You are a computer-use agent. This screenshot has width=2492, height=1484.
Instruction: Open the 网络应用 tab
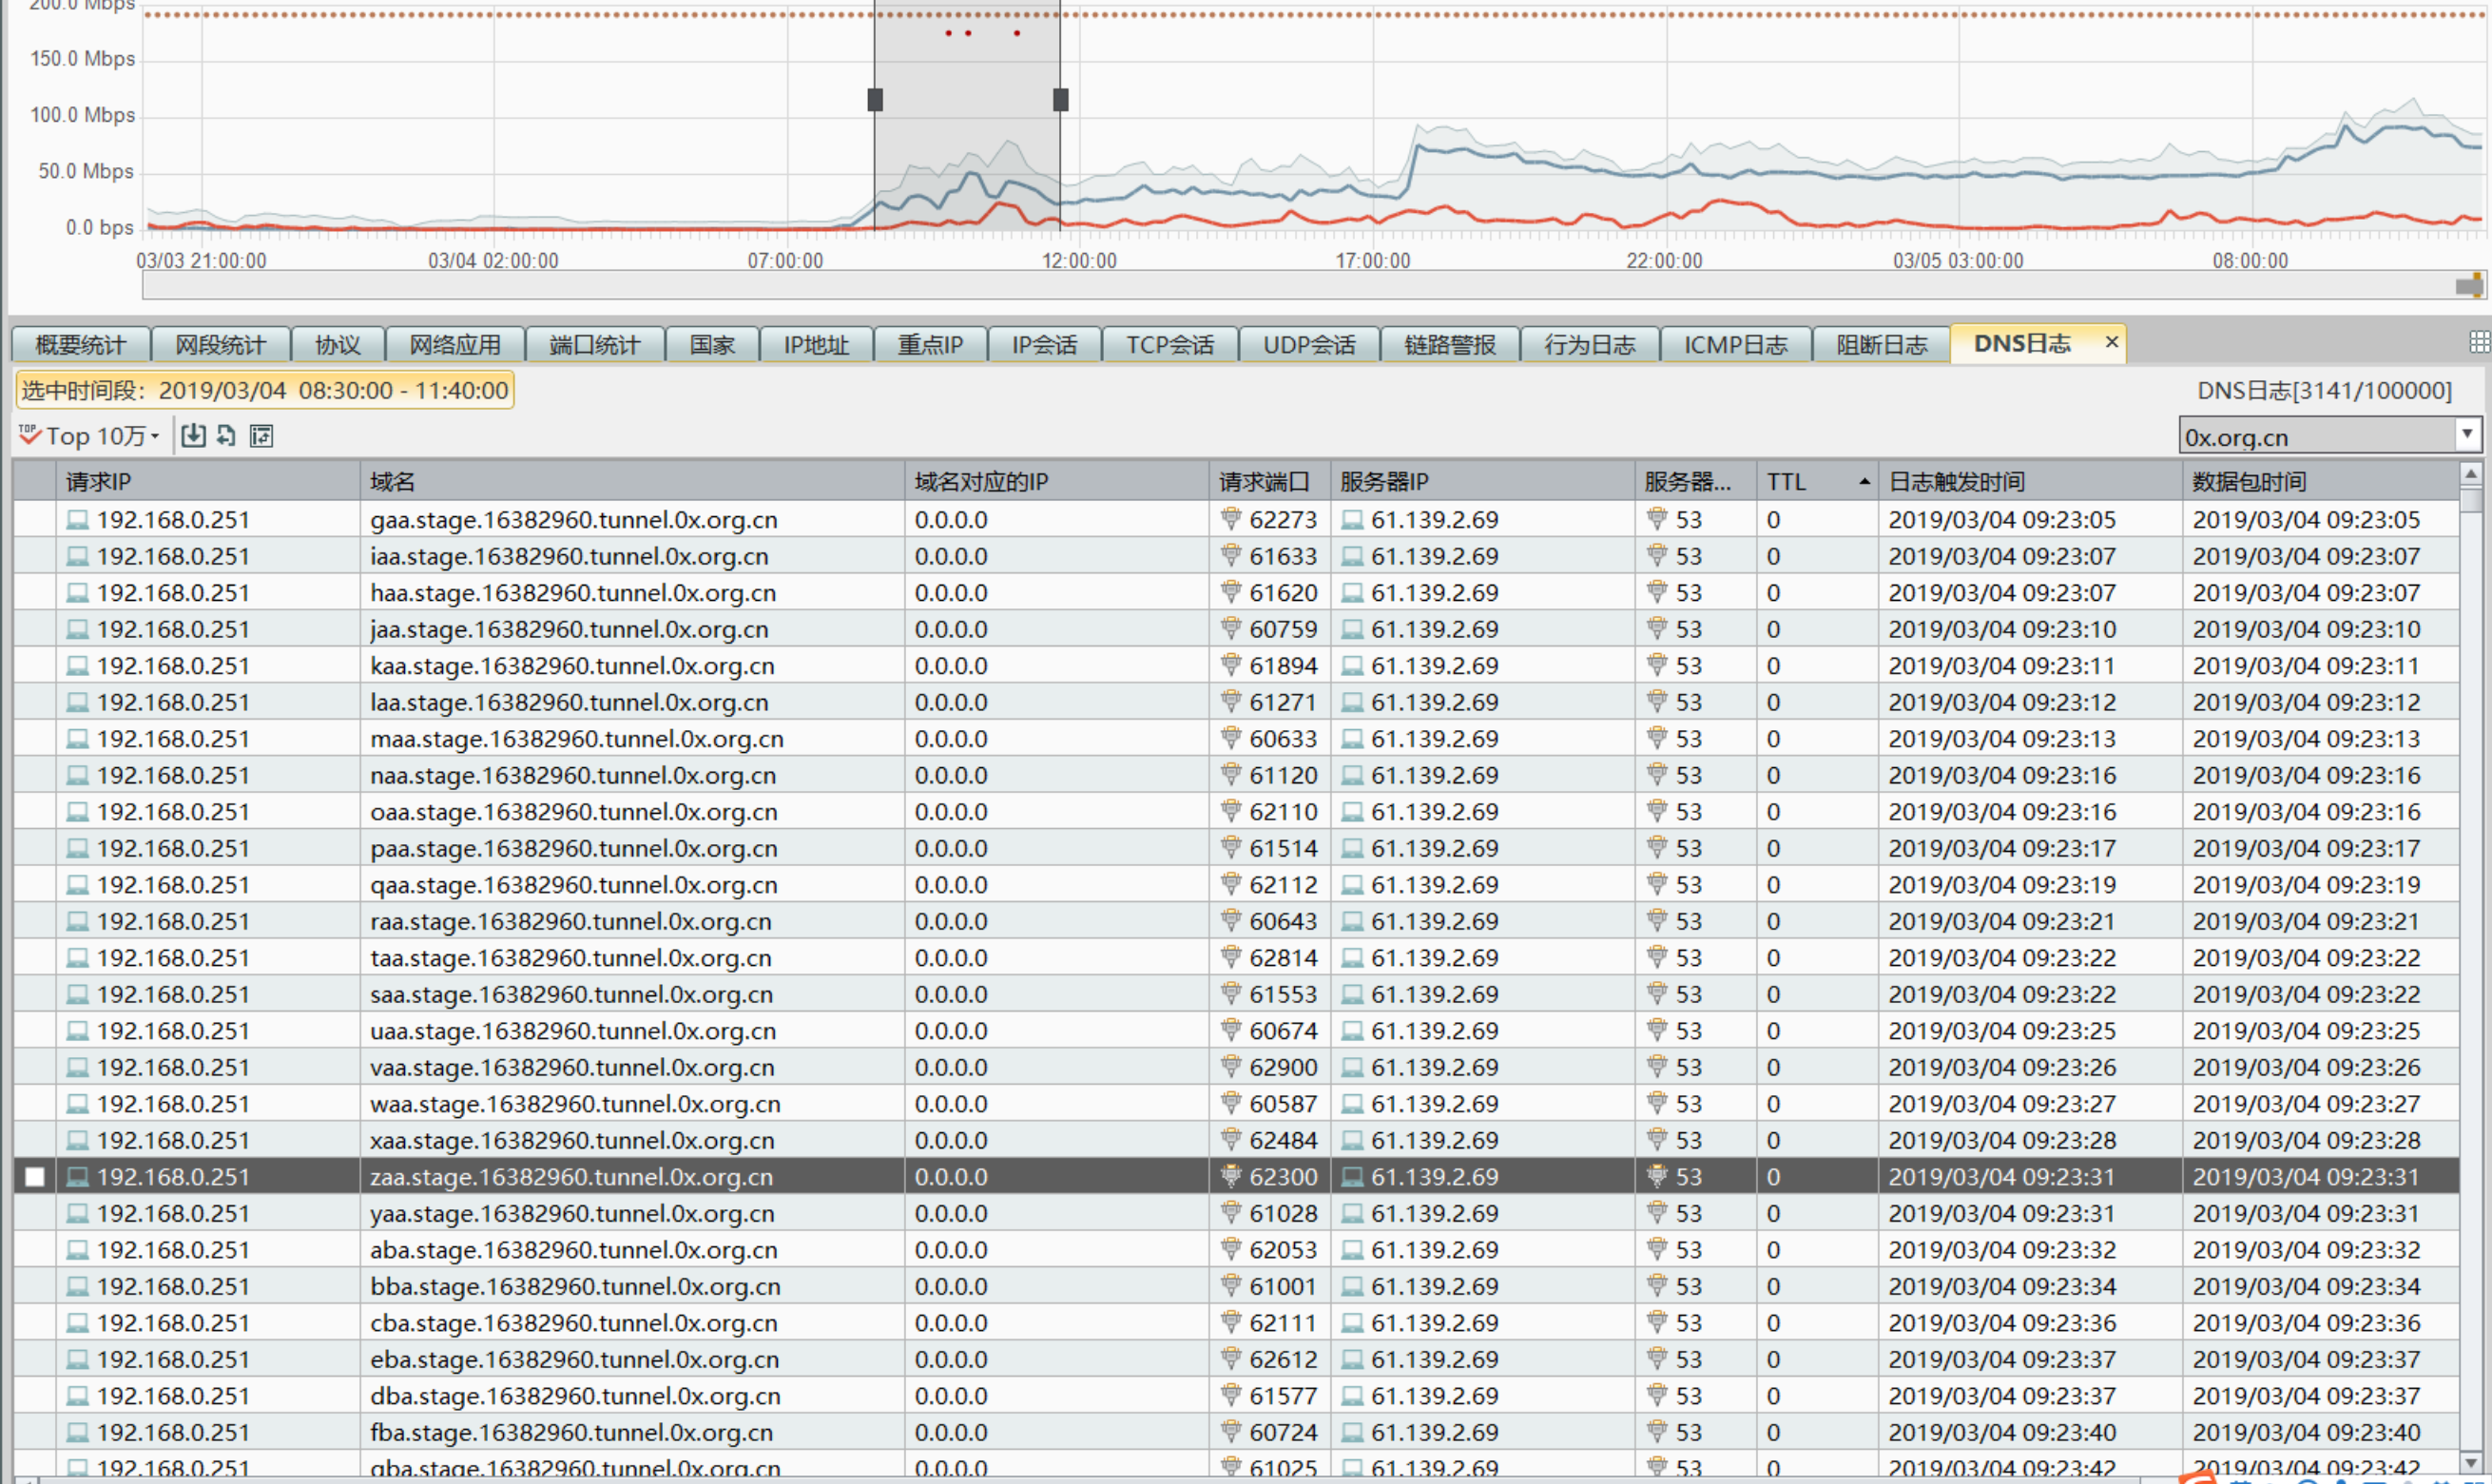pos(455,345)
